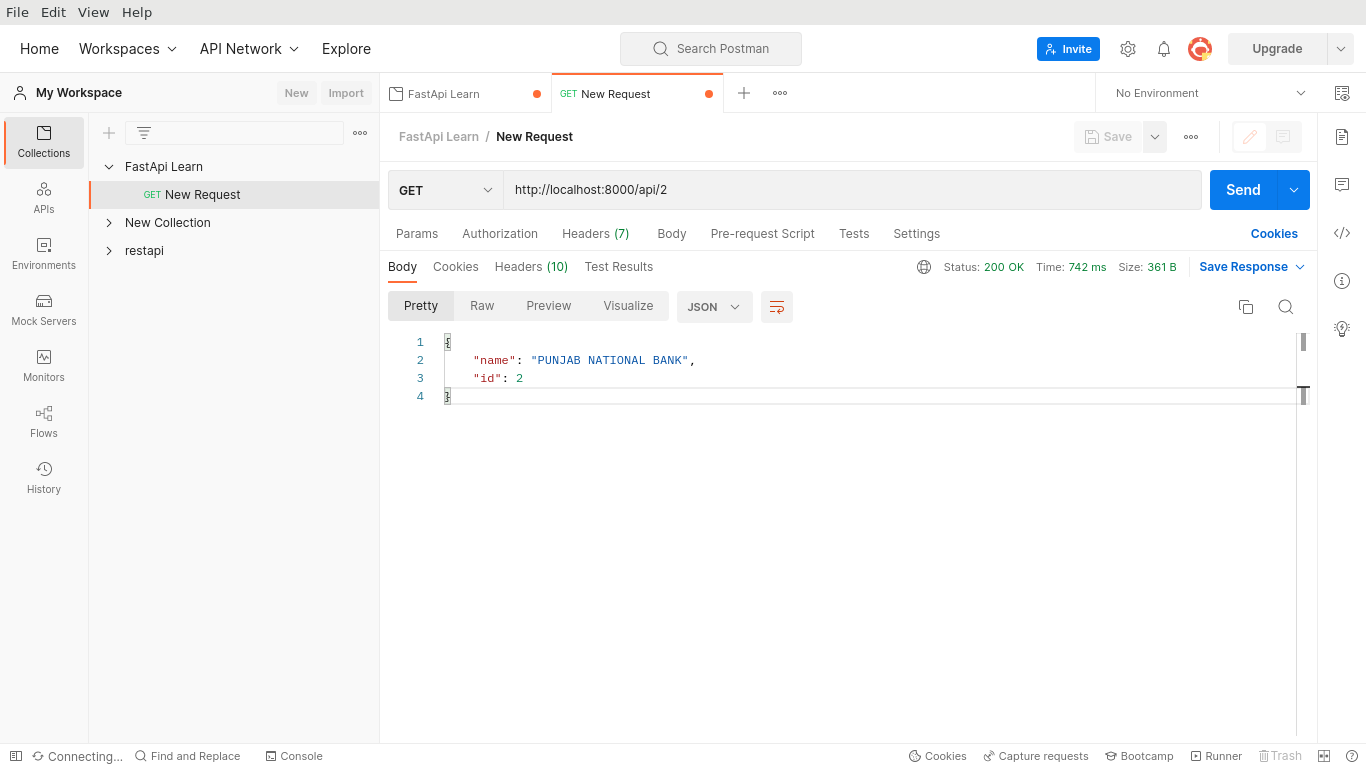Open a new request tab with plus icon

coord(744,93)
